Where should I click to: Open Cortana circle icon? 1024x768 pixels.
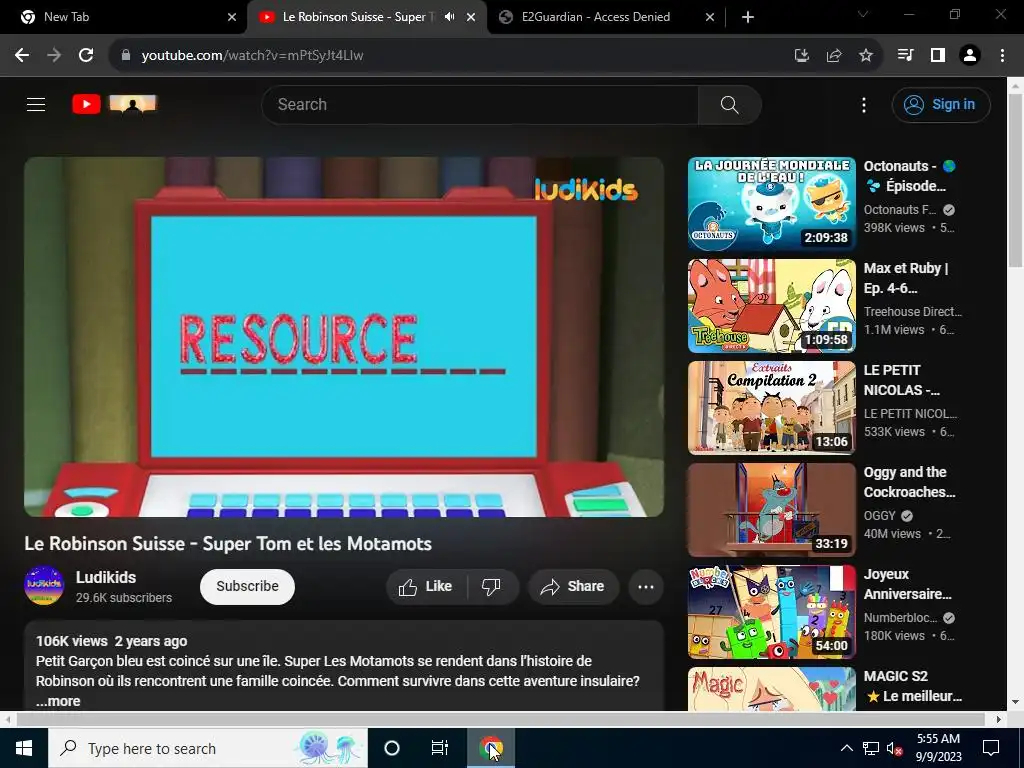tap(392, 748)
